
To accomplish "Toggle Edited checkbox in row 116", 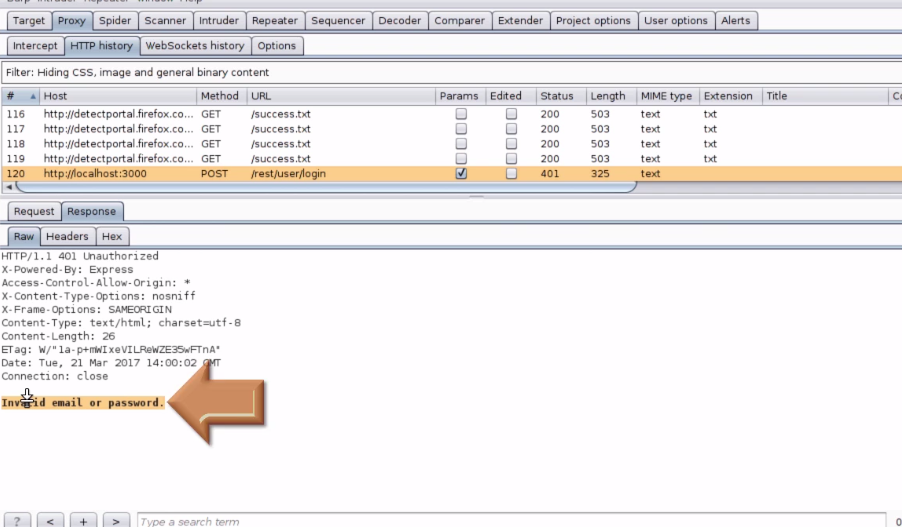I will coord(511,114).
